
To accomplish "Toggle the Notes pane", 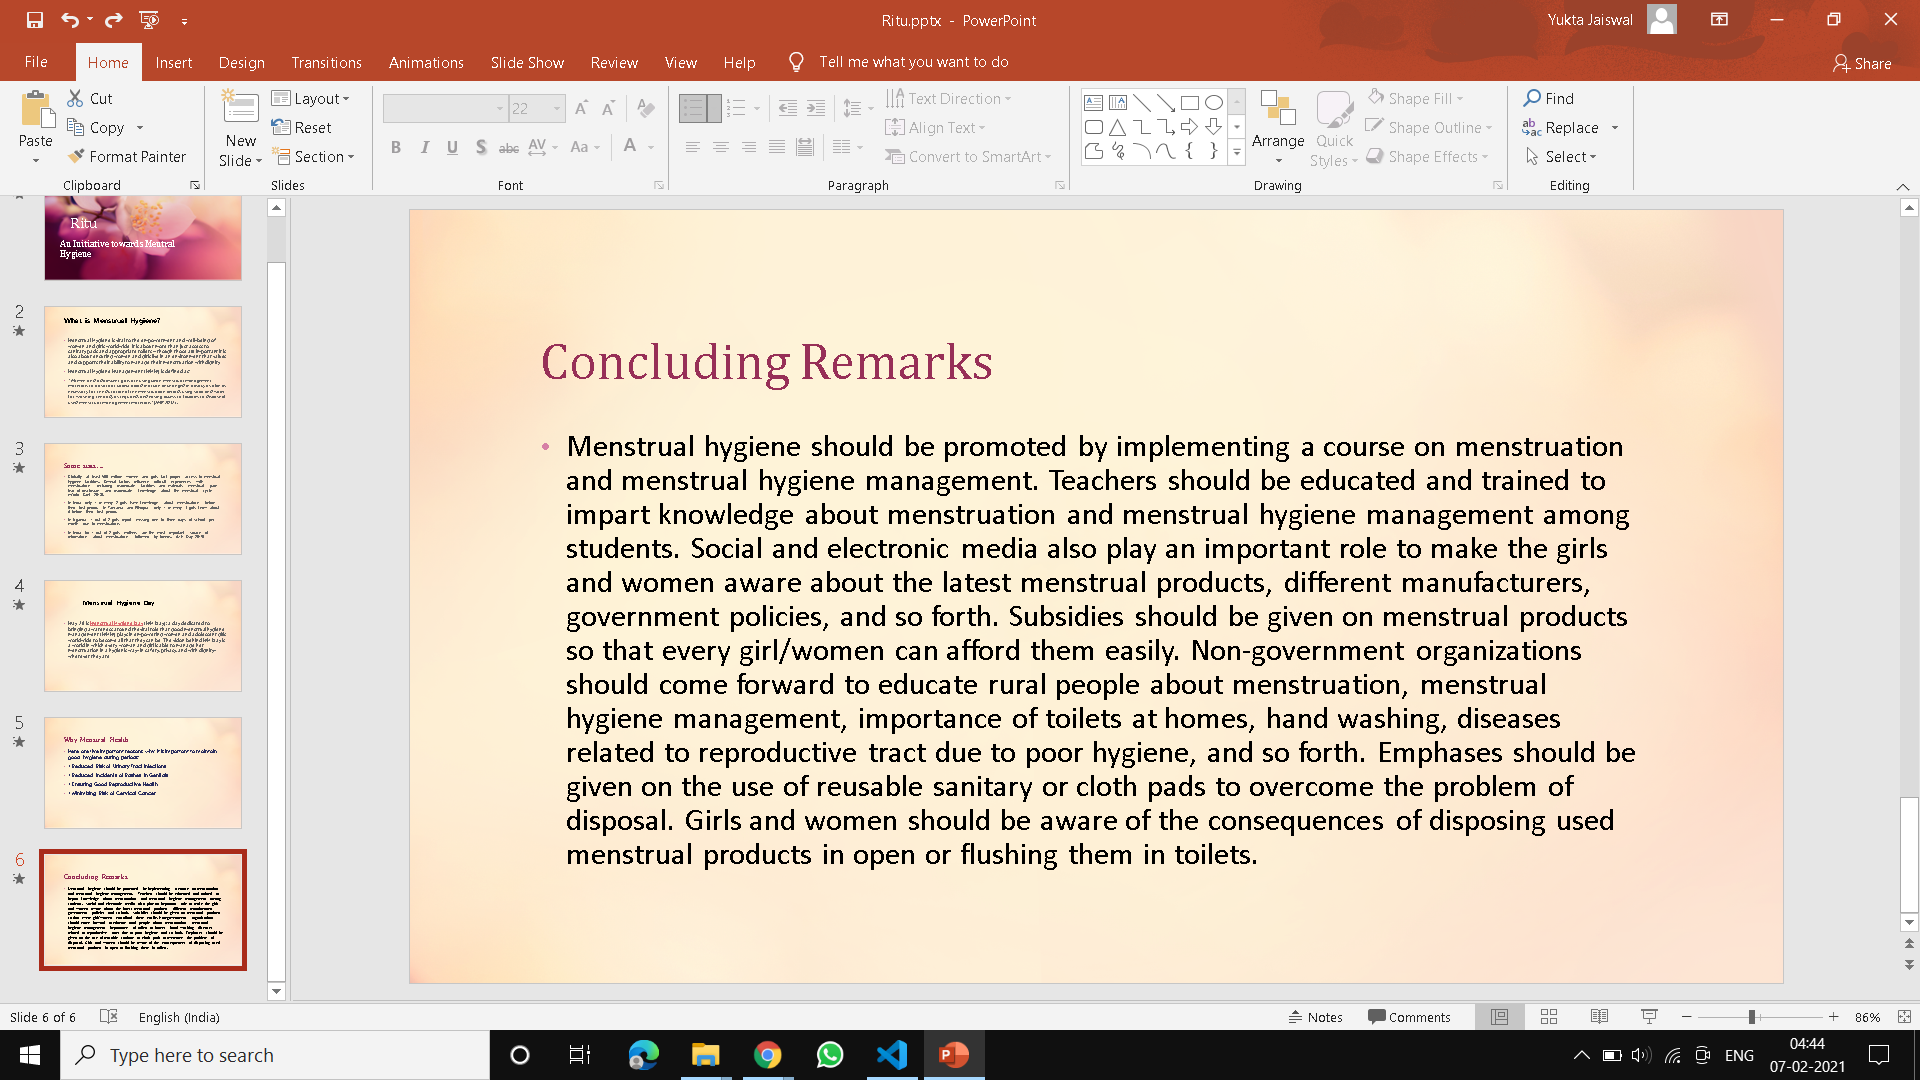I will coord(1316,1017).
